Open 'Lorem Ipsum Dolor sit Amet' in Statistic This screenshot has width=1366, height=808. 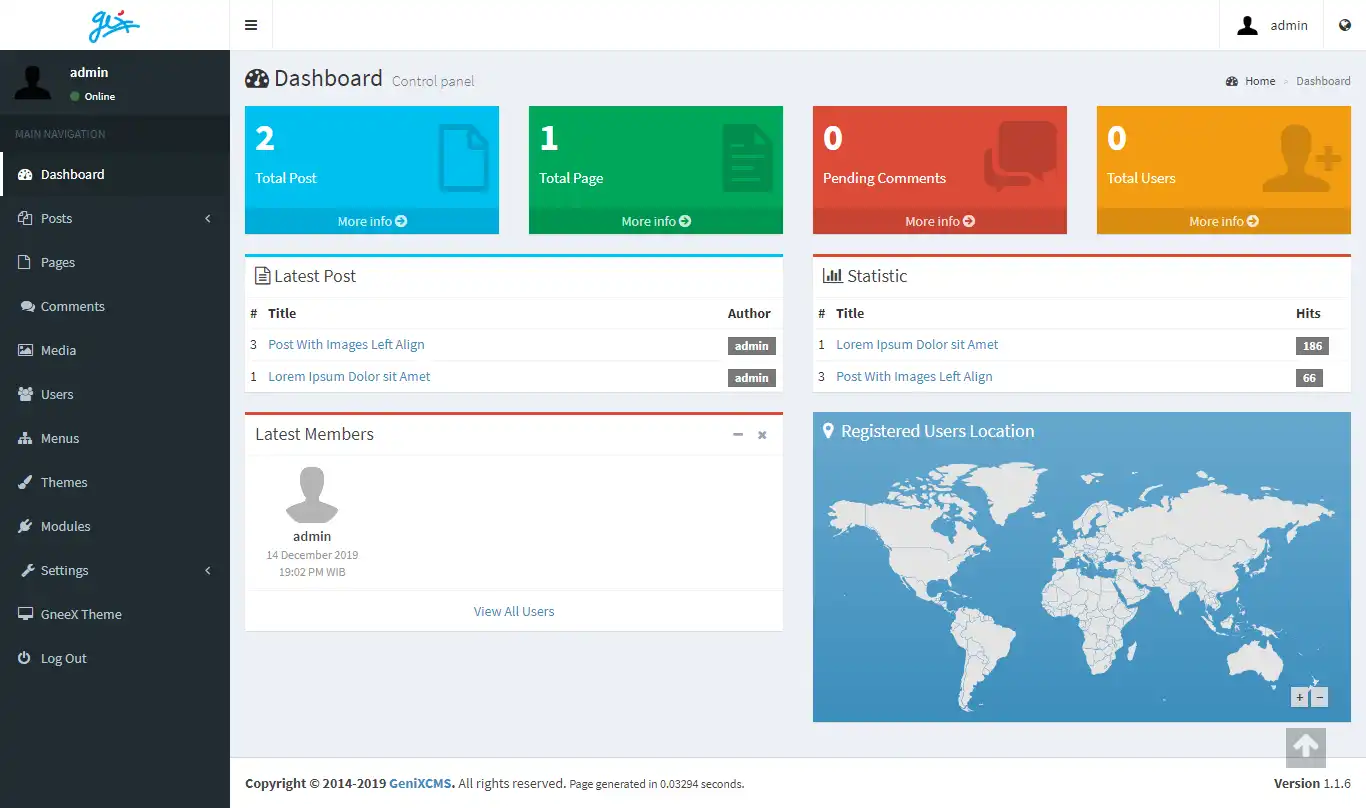917,344
